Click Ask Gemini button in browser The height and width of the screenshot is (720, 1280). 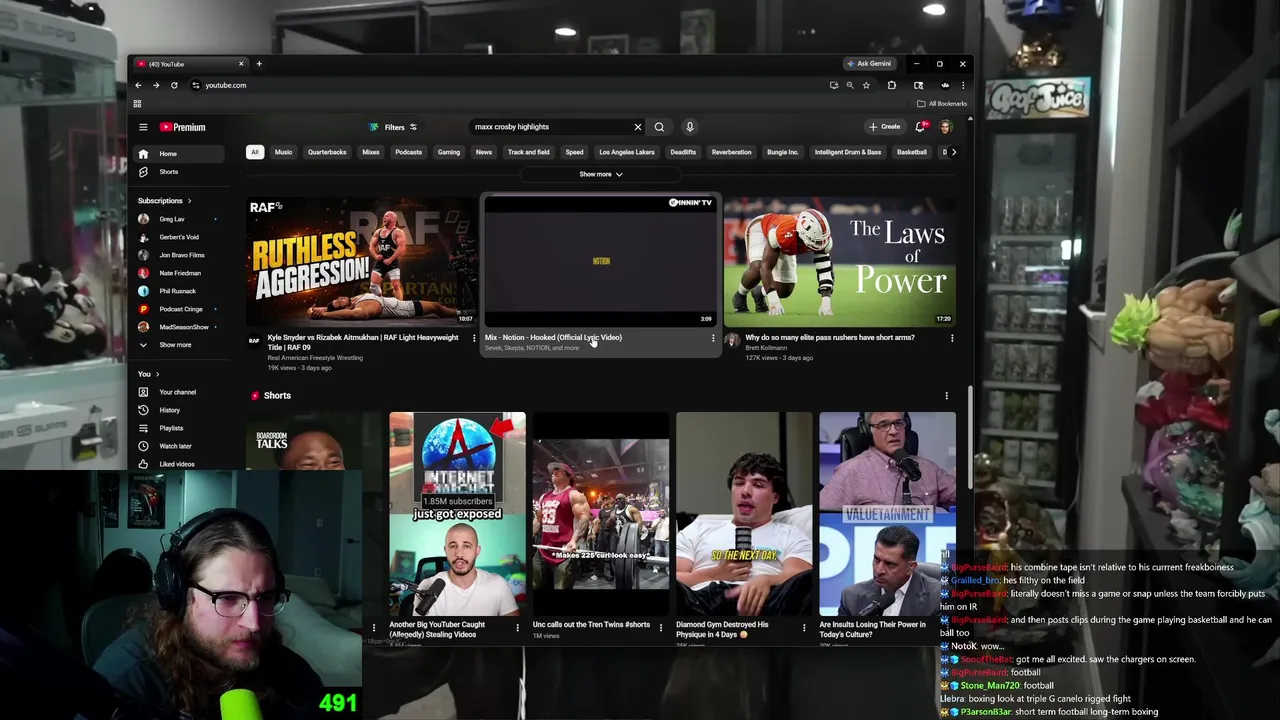(868, 64)
